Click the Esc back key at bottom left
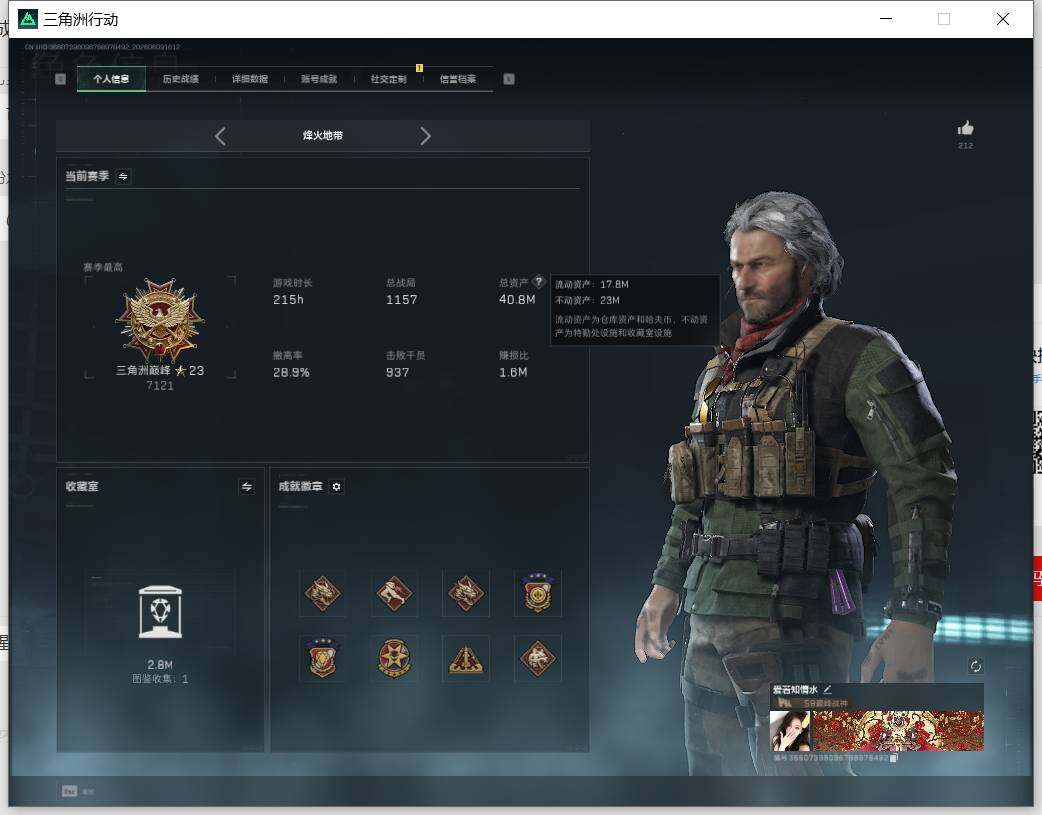This screenshot has height=815, width=1042. click(x=70, y=791)
